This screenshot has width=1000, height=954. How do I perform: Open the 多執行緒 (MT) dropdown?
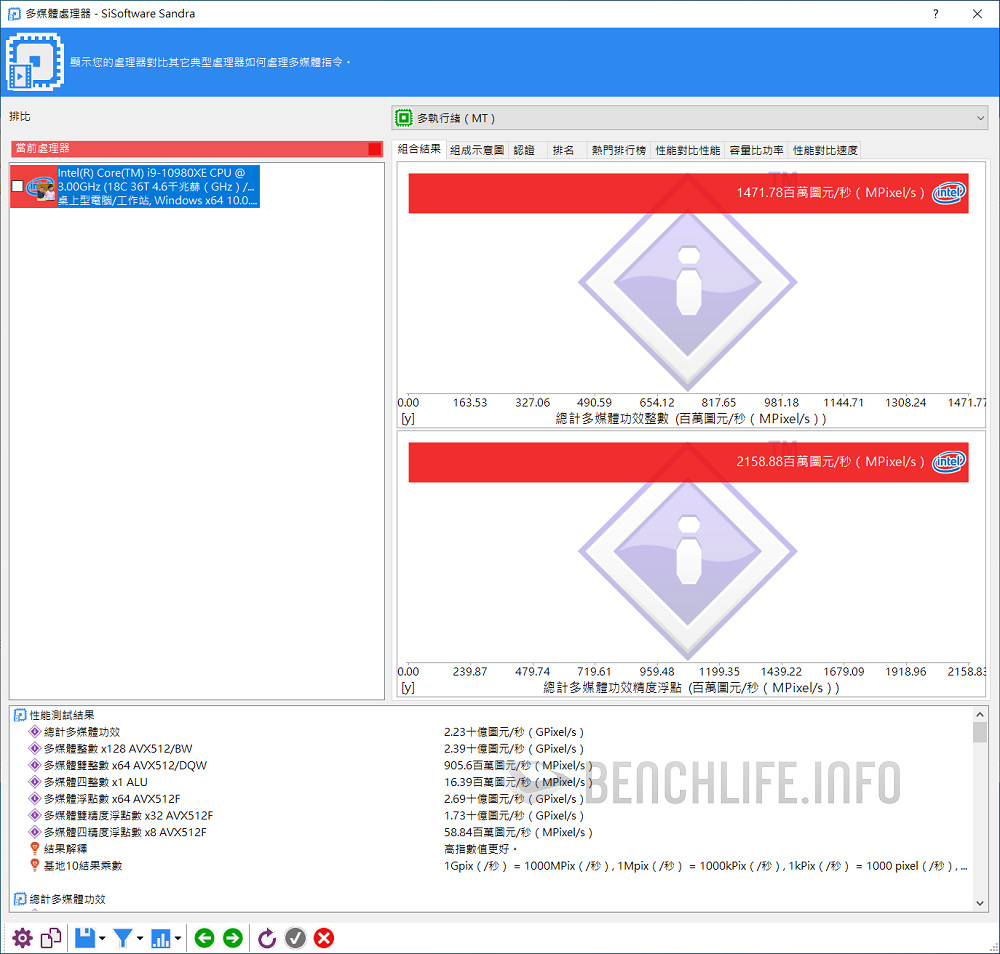pos(689,118)
